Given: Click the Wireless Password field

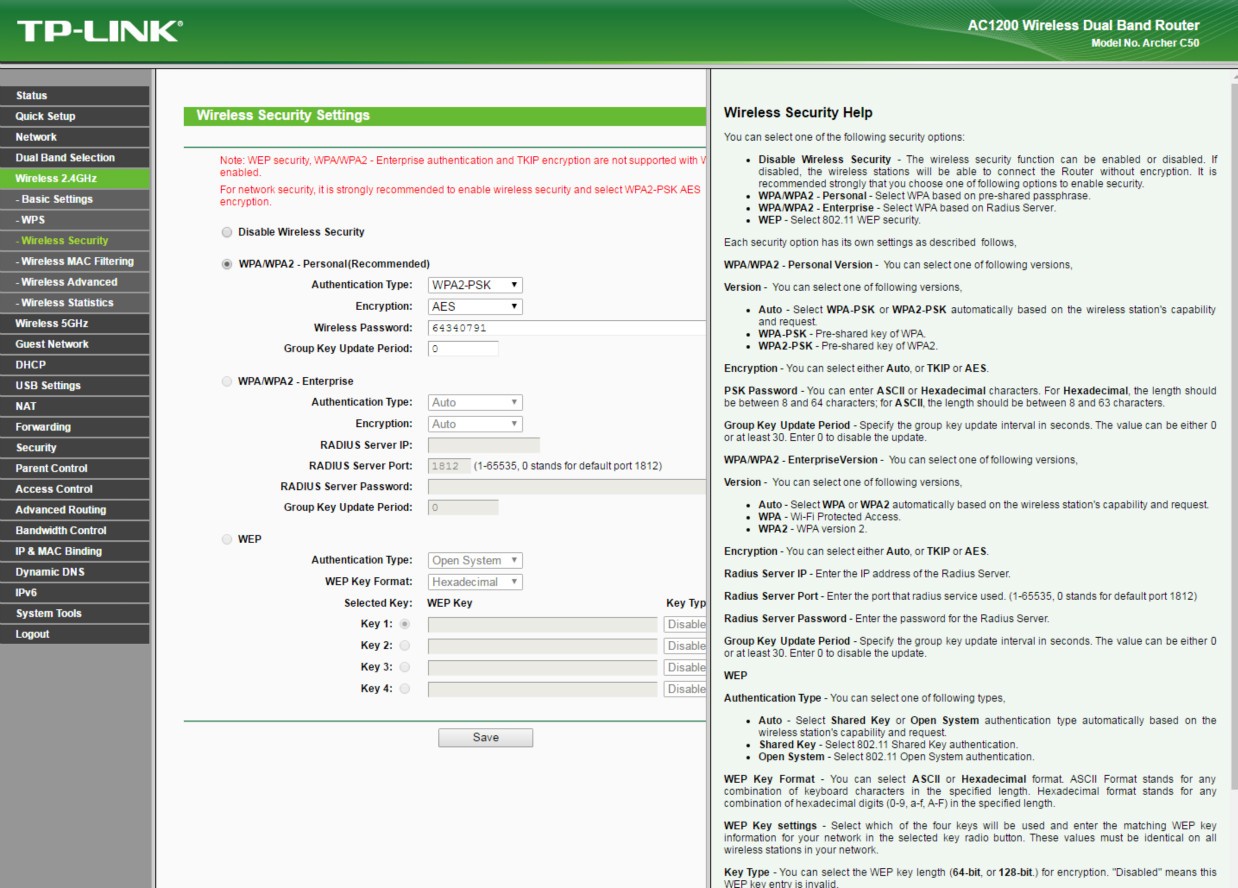Looking at the screenshot, I should point(566,328).
